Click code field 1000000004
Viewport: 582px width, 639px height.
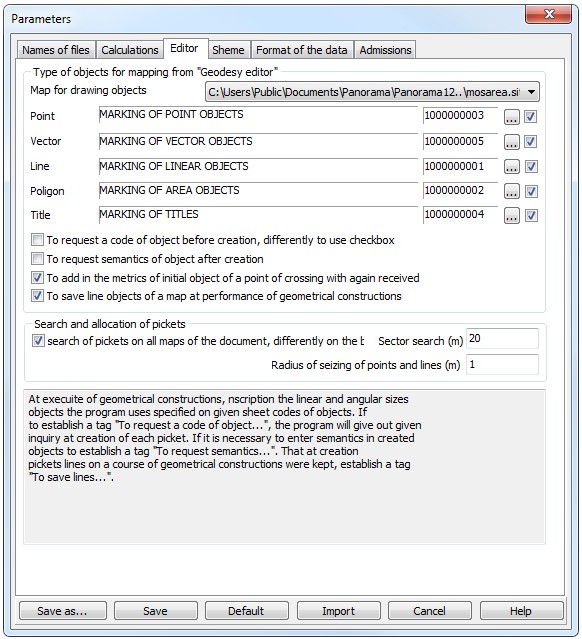(x=461, y=214)
